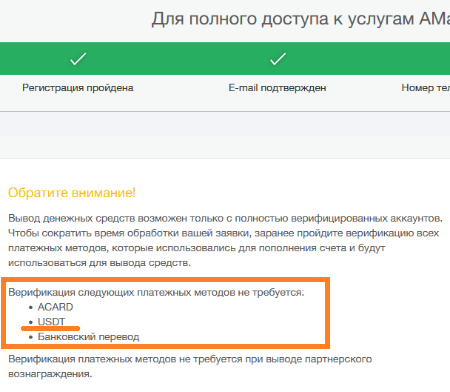Click the 'Верификация следующих платежных методов' text line
The image size is (450, 392).
(156, 292)
